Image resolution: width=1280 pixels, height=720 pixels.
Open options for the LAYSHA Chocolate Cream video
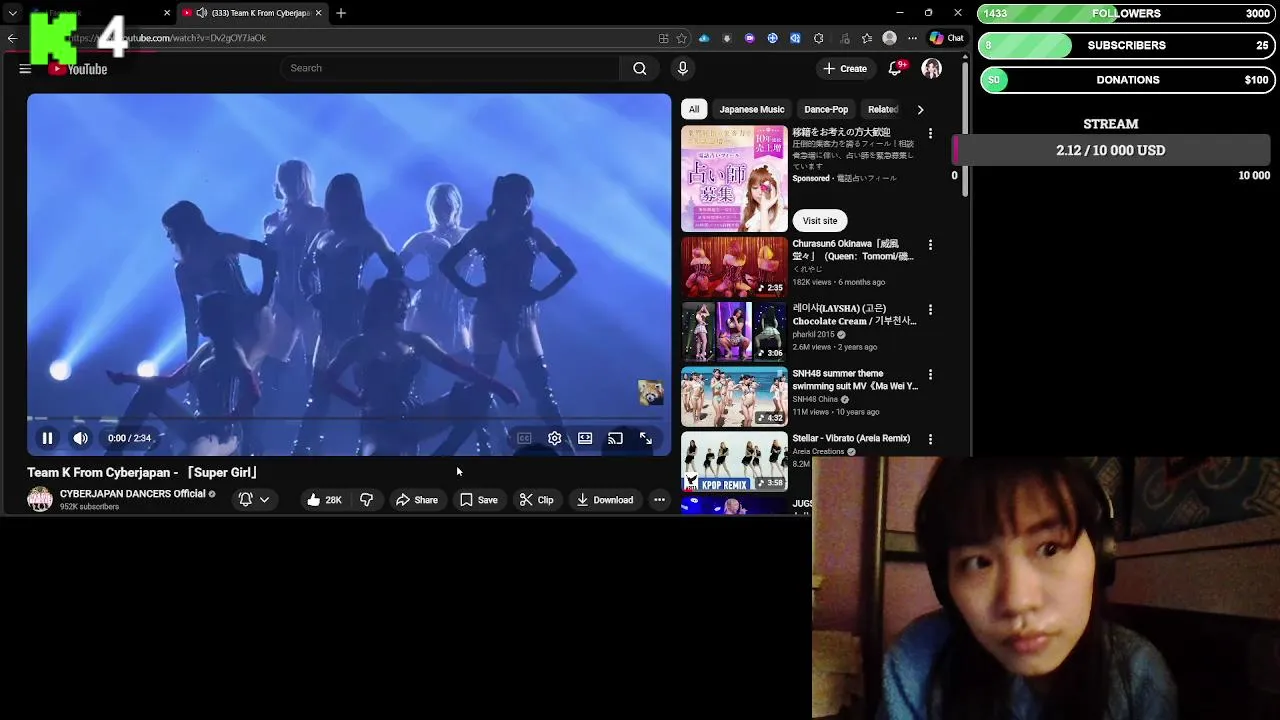930,310
